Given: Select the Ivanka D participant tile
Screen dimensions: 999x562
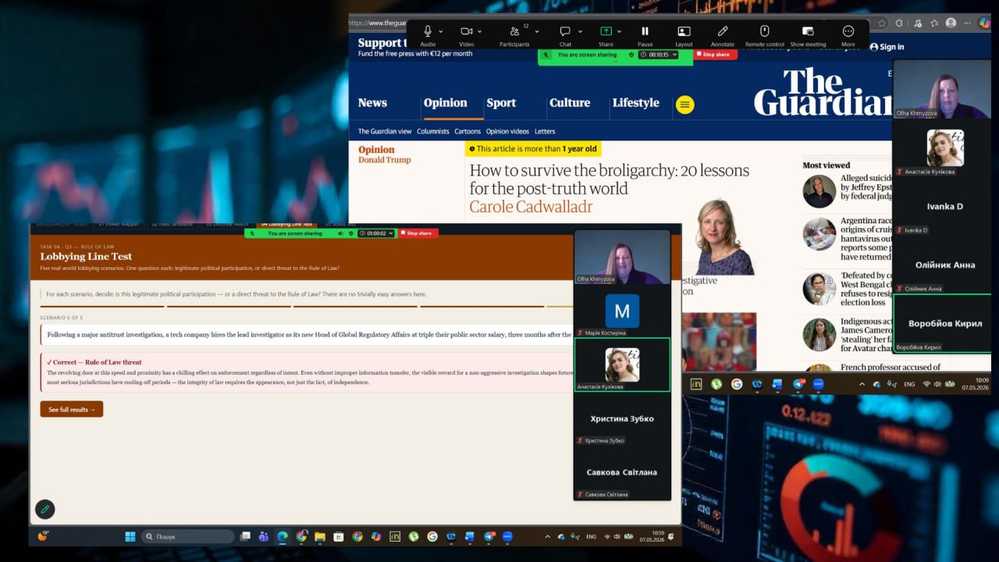Looking at the screenshot, I should 944,206.
